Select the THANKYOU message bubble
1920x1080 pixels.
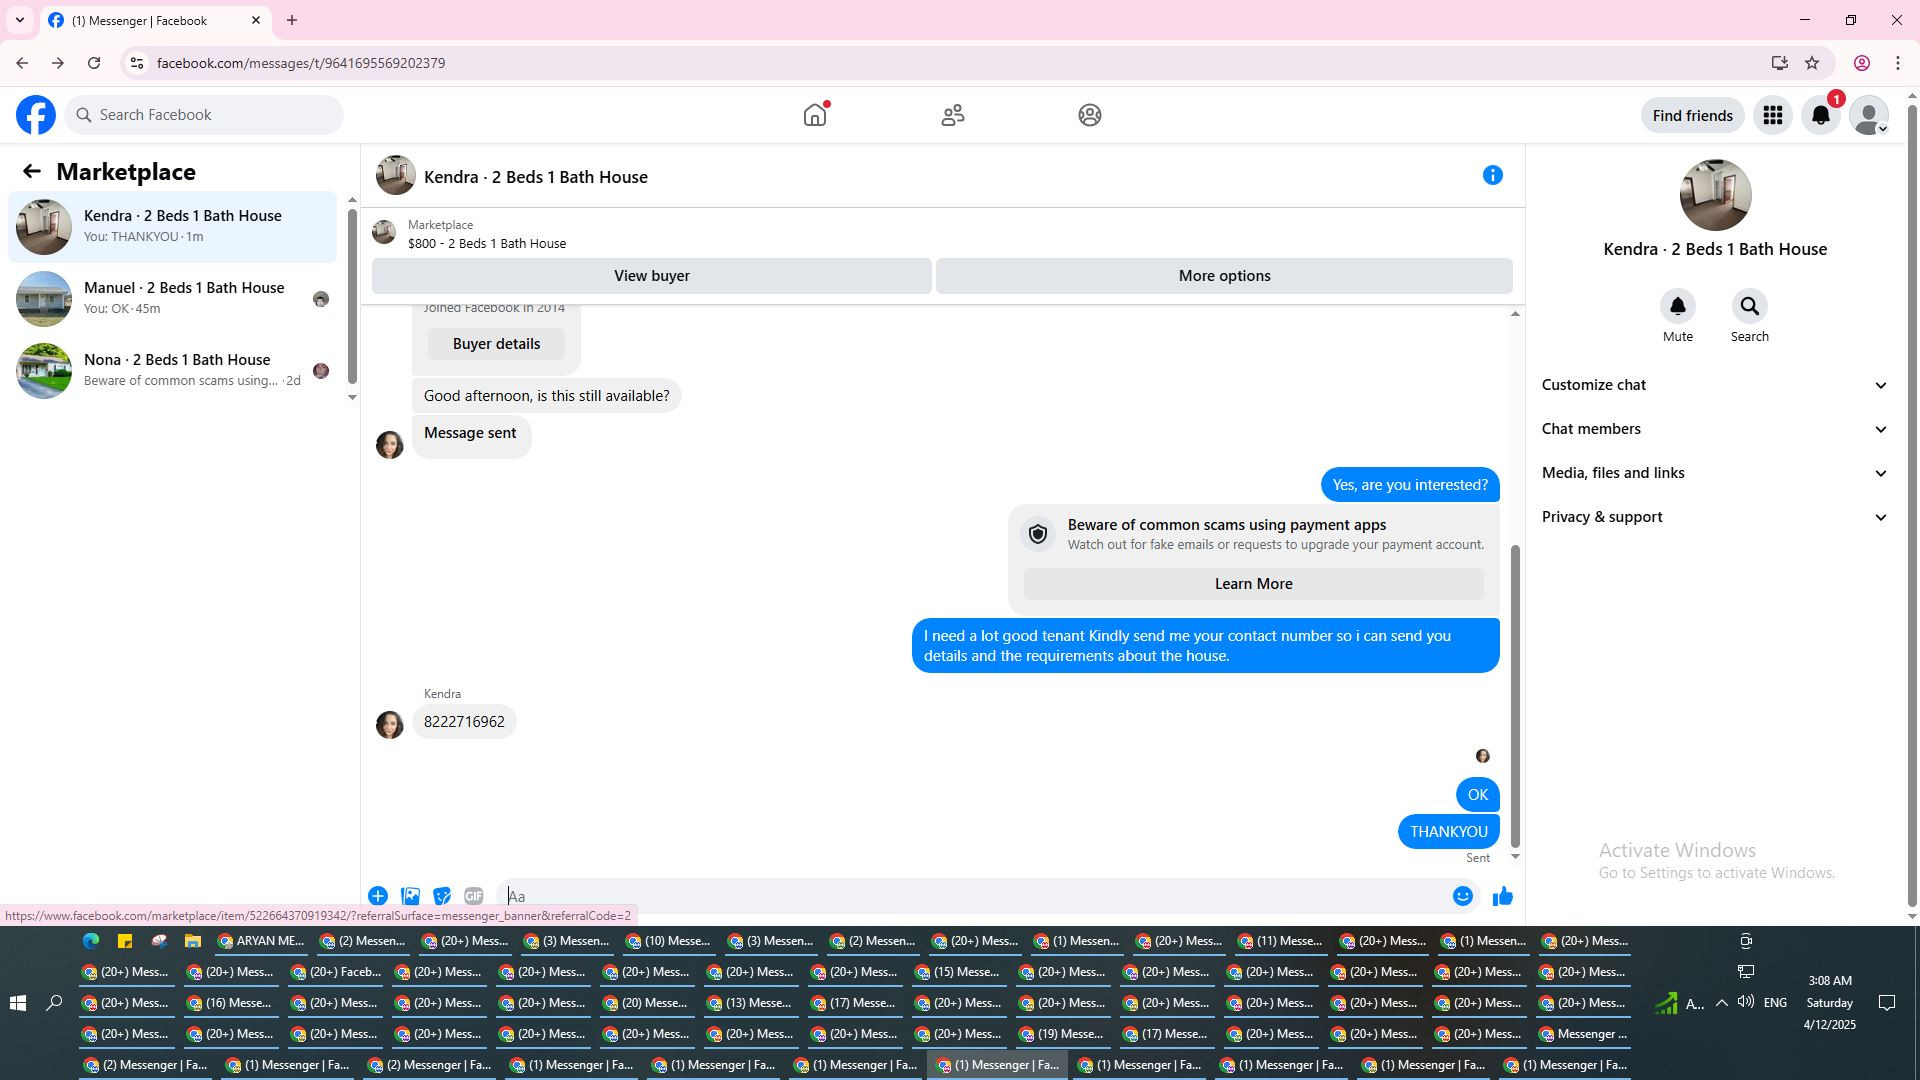pos(1449,832)
